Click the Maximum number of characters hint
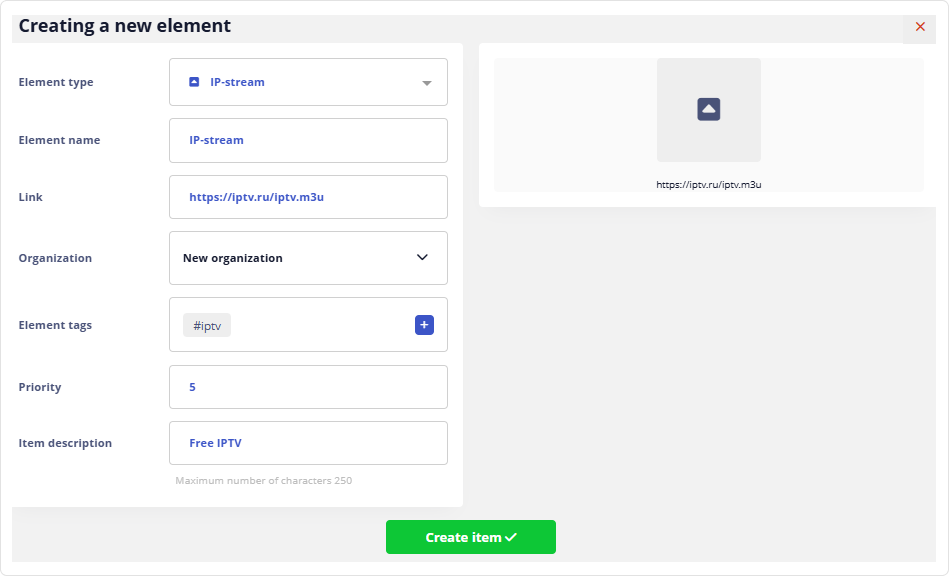The width and height of the screenshot is (949, 576). (x=263, y=480)
